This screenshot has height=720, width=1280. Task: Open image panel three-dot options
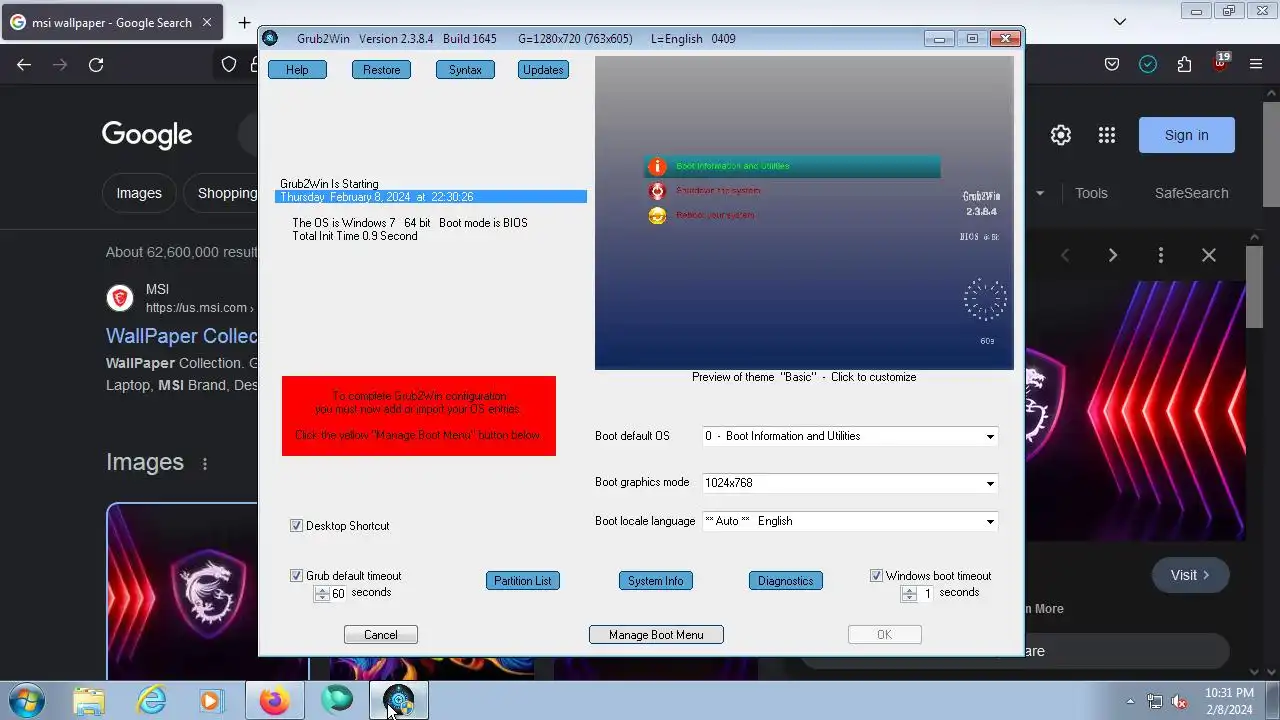(1161, 256)
